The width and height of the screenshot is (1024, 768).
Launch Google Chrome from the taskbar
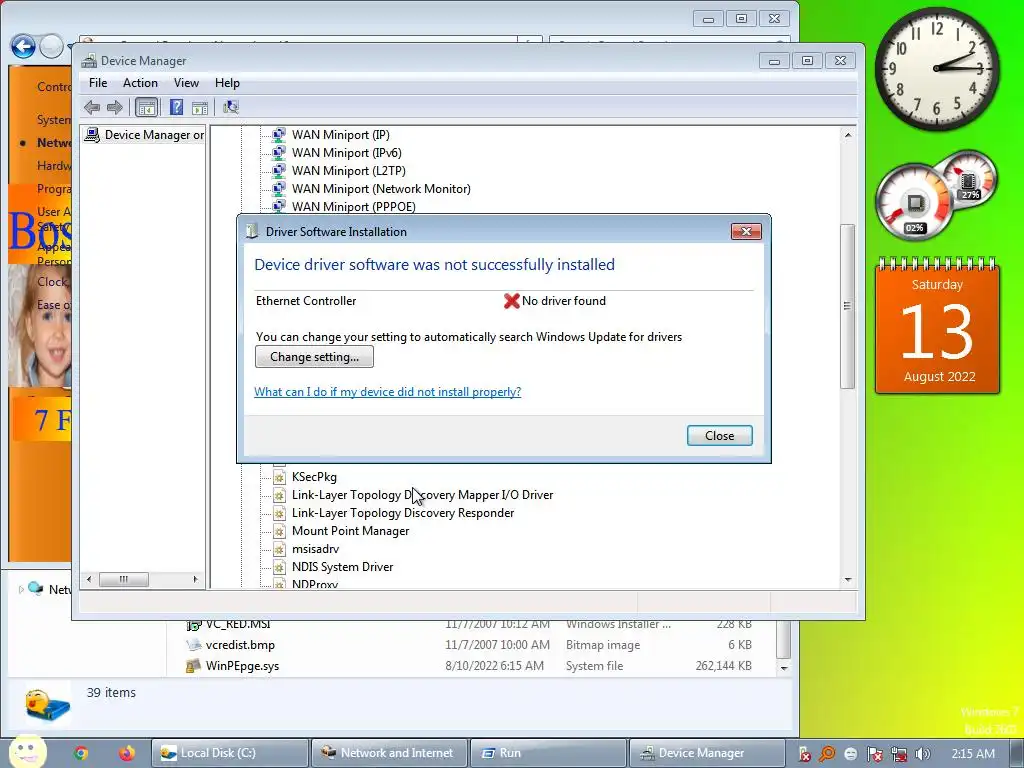[81, 753]
